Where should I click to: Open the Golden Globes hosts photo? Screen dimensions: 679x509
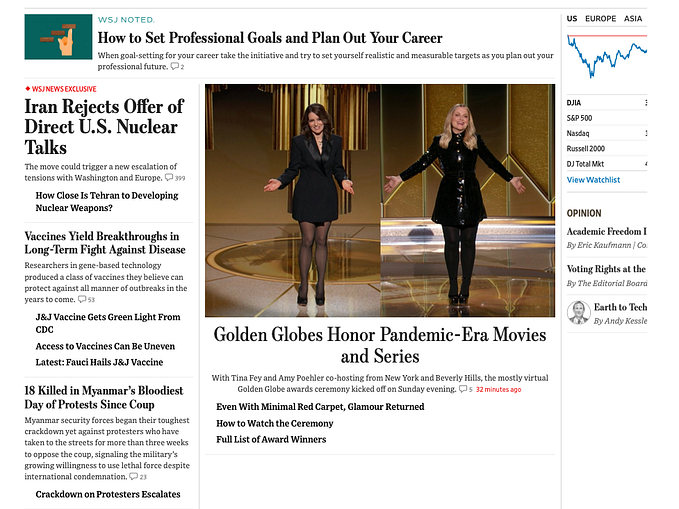click(380, 201)
